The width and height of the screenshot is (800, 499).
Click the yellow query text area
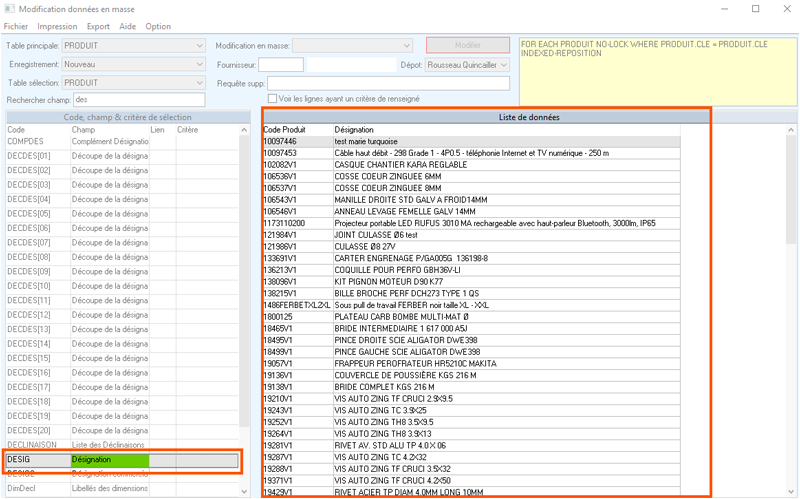(x=658, y=71)
